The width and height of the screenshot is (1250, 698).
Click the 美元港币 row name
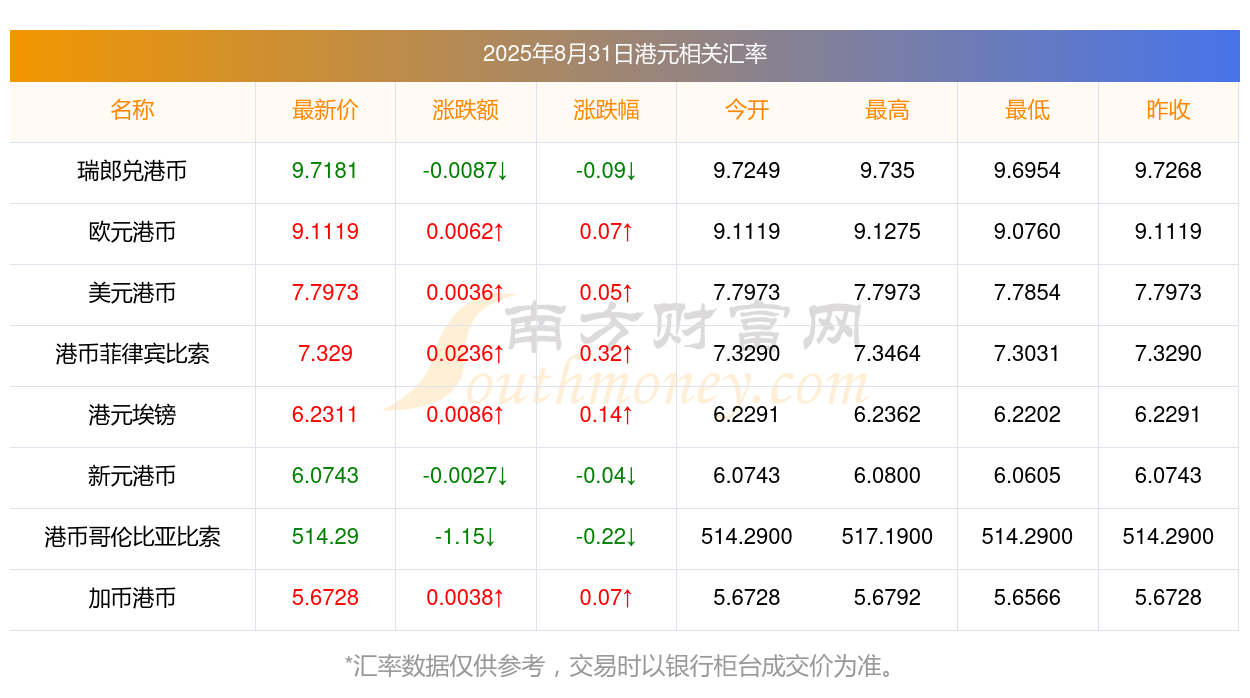133,293
